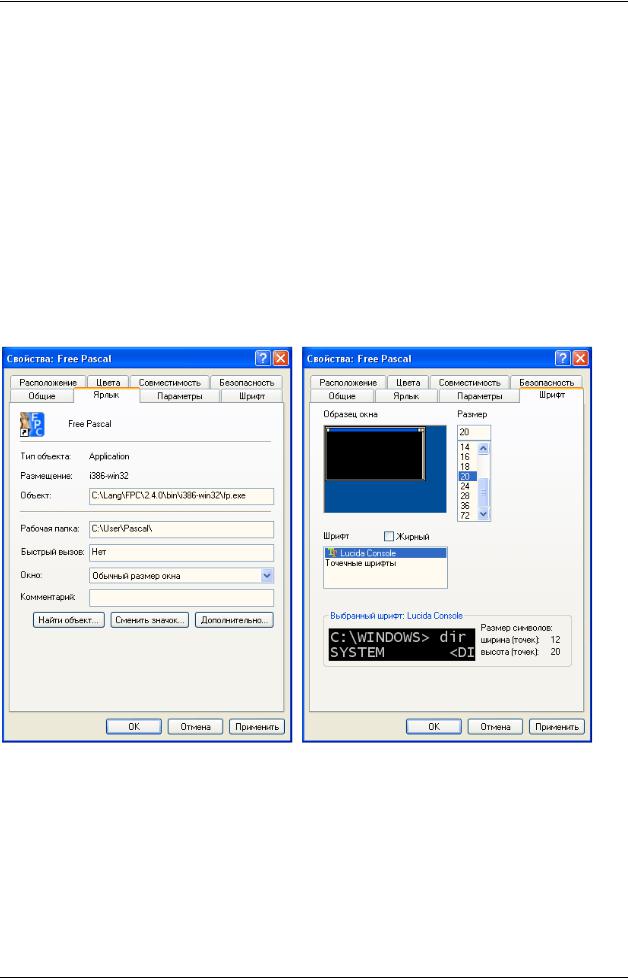The height and width of the screenshot is (978, 628).
Task: Open Безопасность tab in left dialog
Action: pyautogui.click(x=246, y=382)
